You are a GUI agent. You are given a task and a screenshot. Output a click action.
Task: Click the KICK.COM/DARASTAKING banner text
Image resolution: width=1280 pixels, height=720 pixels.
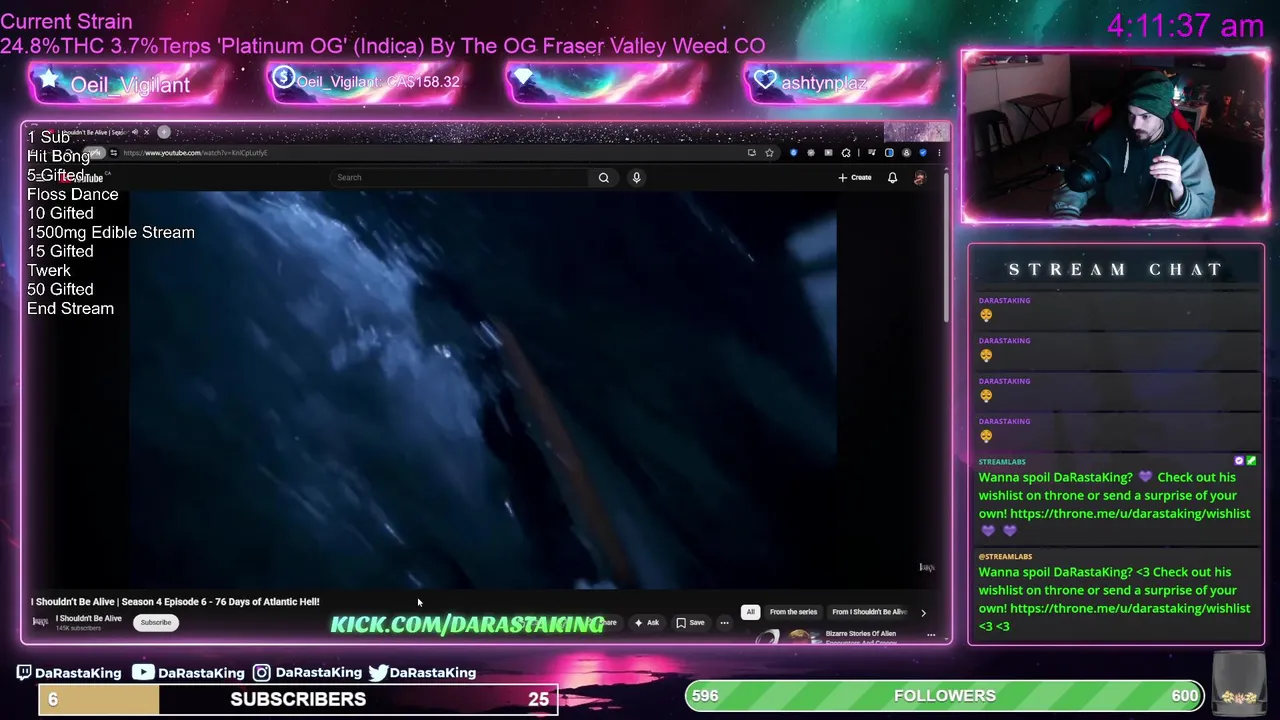467,625
